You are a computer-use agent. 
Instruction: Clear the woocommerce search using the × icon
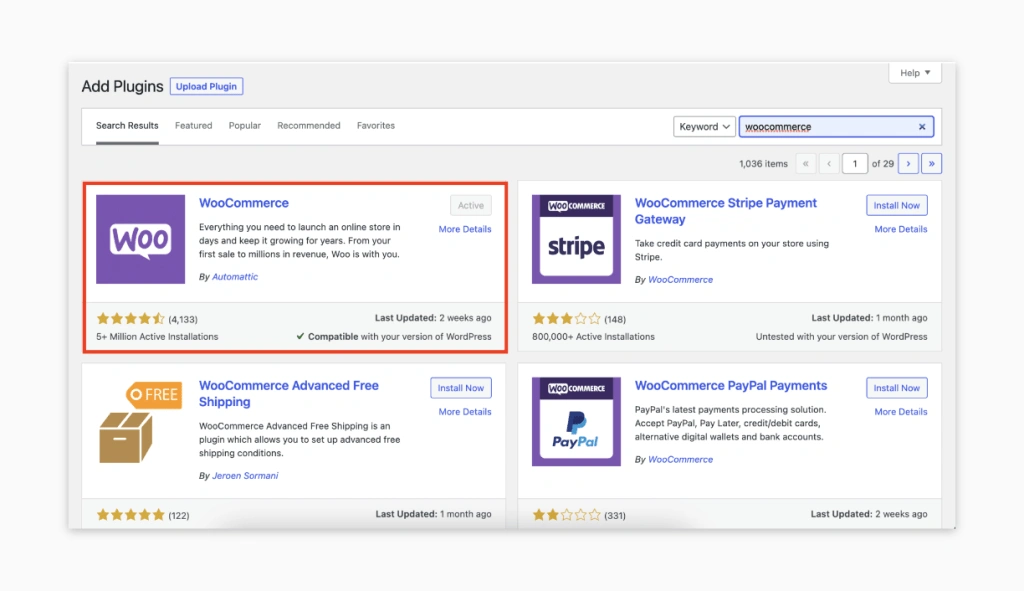[922, 126]
